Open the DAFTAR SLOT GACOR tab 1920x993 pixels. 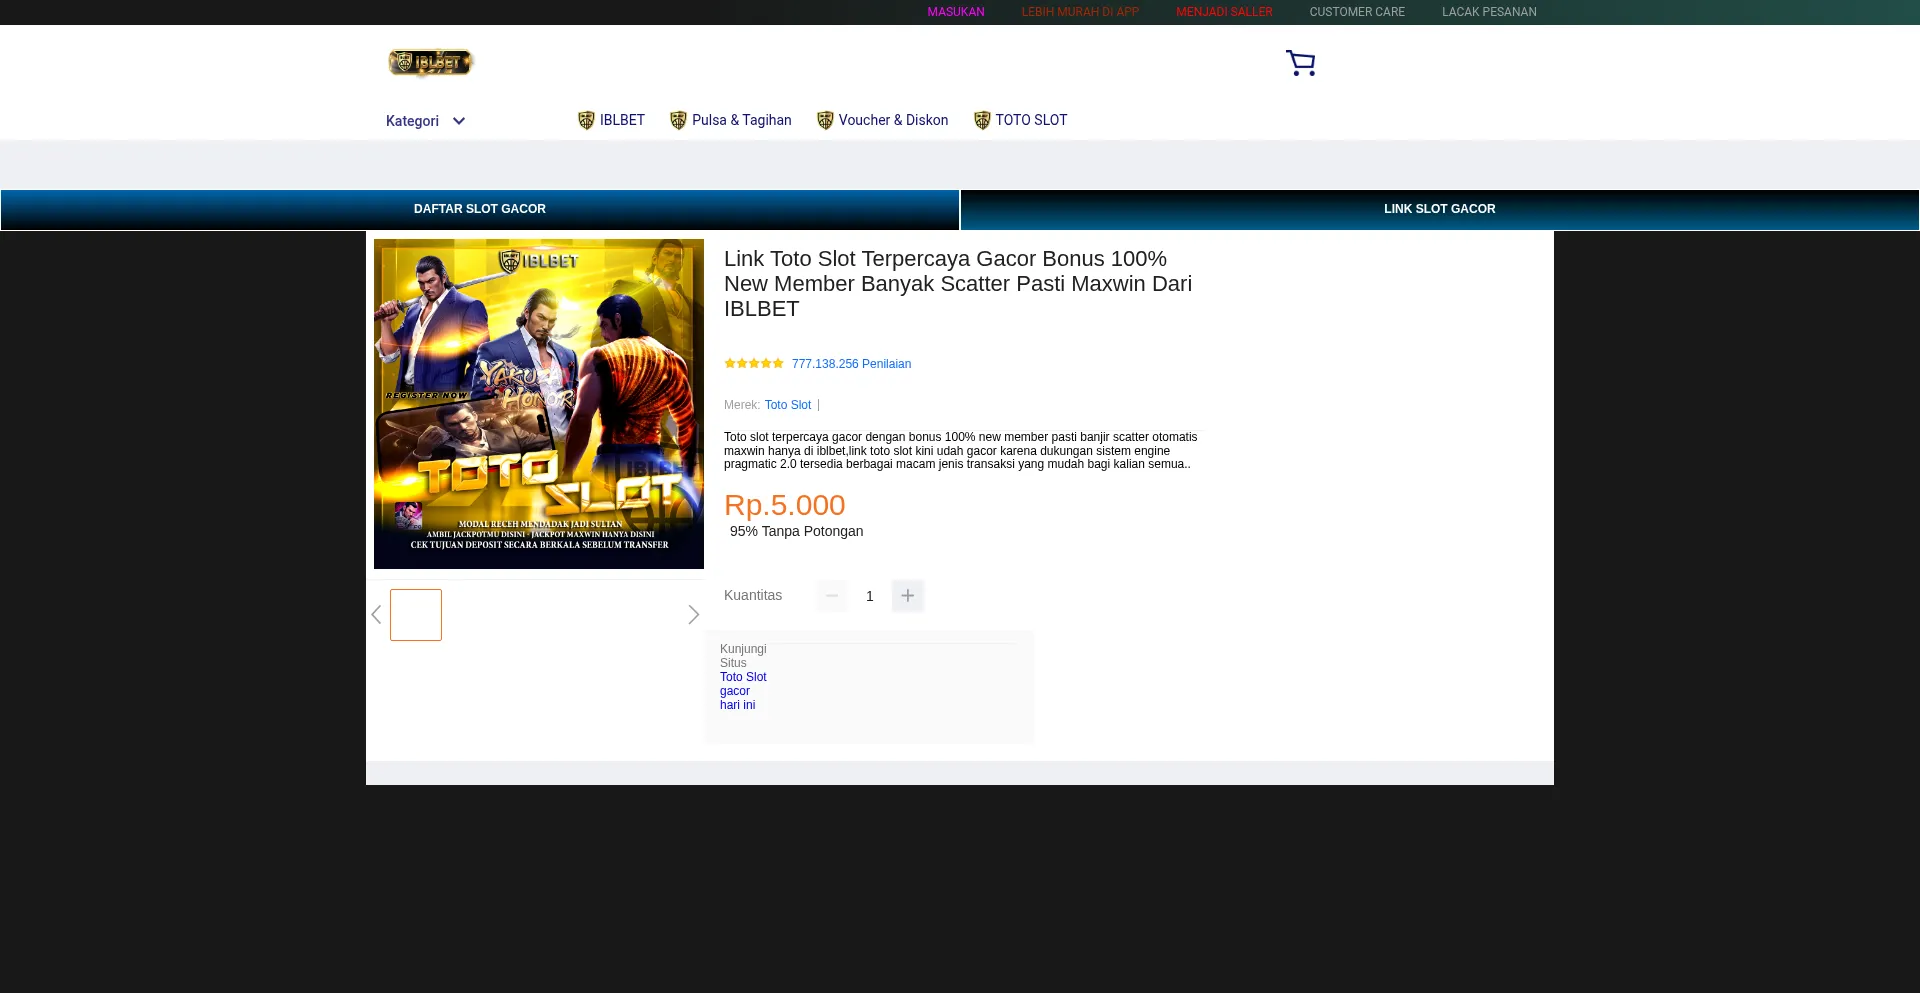coord(480,210)
